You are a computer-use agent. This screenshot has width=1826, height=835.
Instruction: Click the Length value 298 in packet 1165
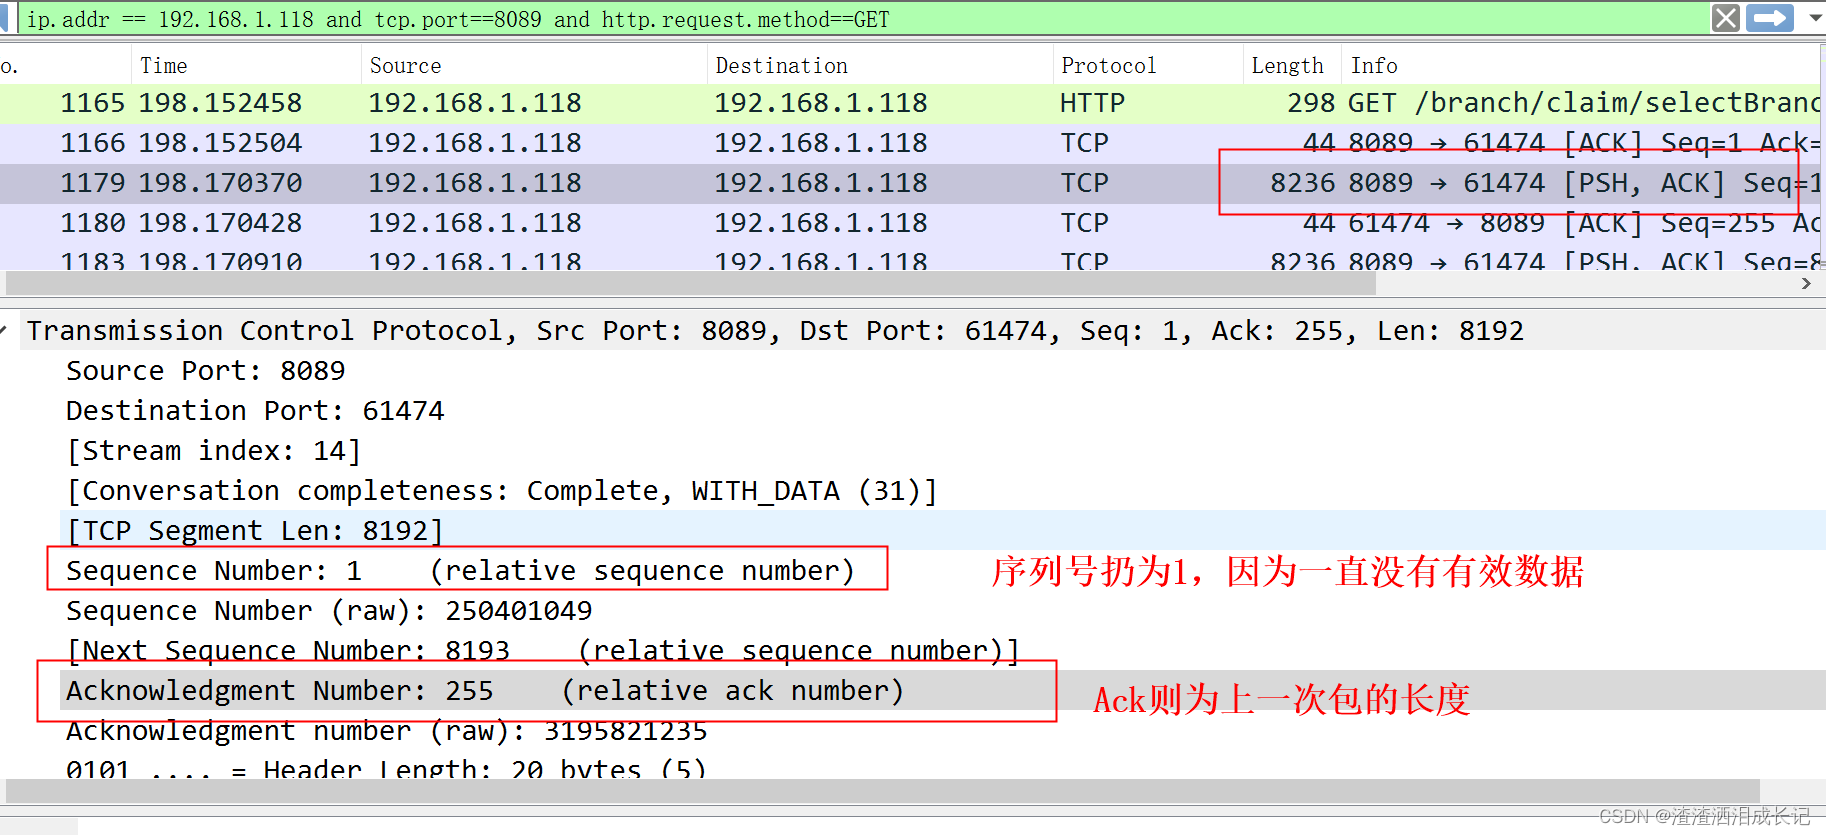click(x=1311, y=103)
